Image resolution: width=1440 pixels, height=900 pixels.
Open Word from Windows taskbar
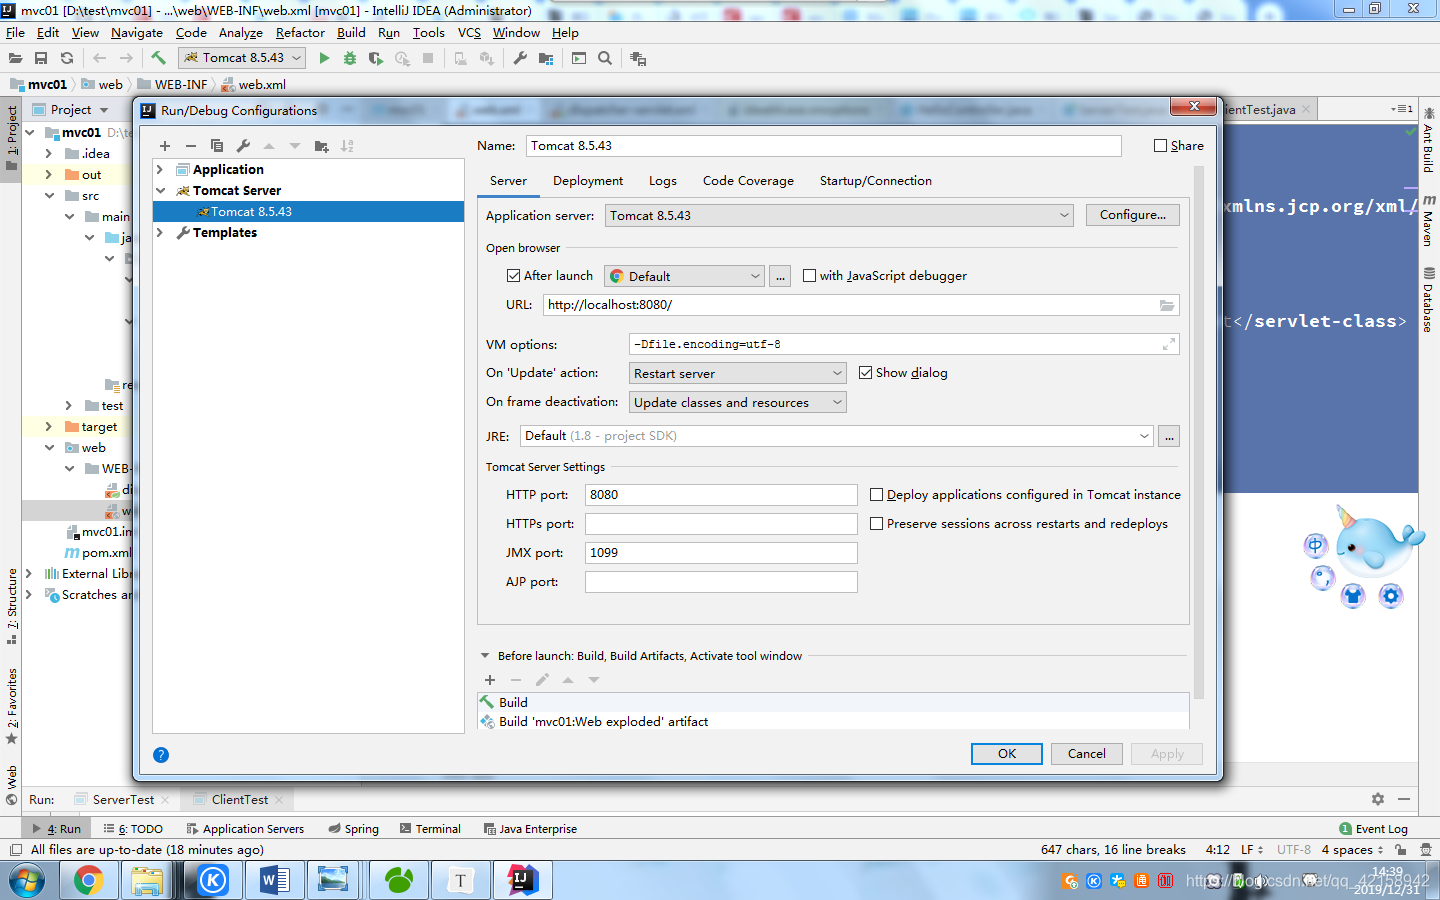(x=274, y=880)
